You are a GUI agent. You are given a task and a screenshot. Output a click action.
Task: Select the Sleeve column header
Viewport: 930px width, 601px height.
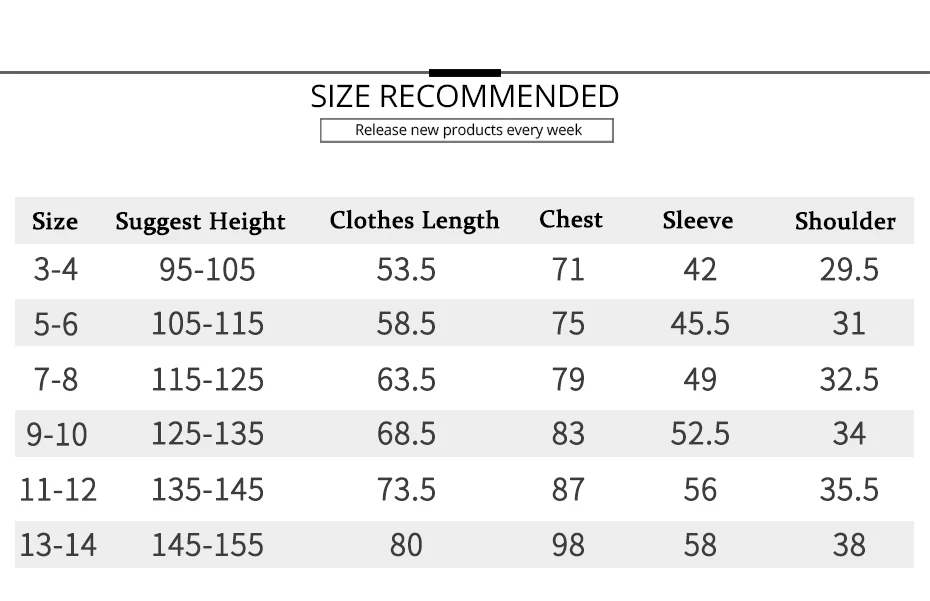pyautogui.click(x=698, y=221)
